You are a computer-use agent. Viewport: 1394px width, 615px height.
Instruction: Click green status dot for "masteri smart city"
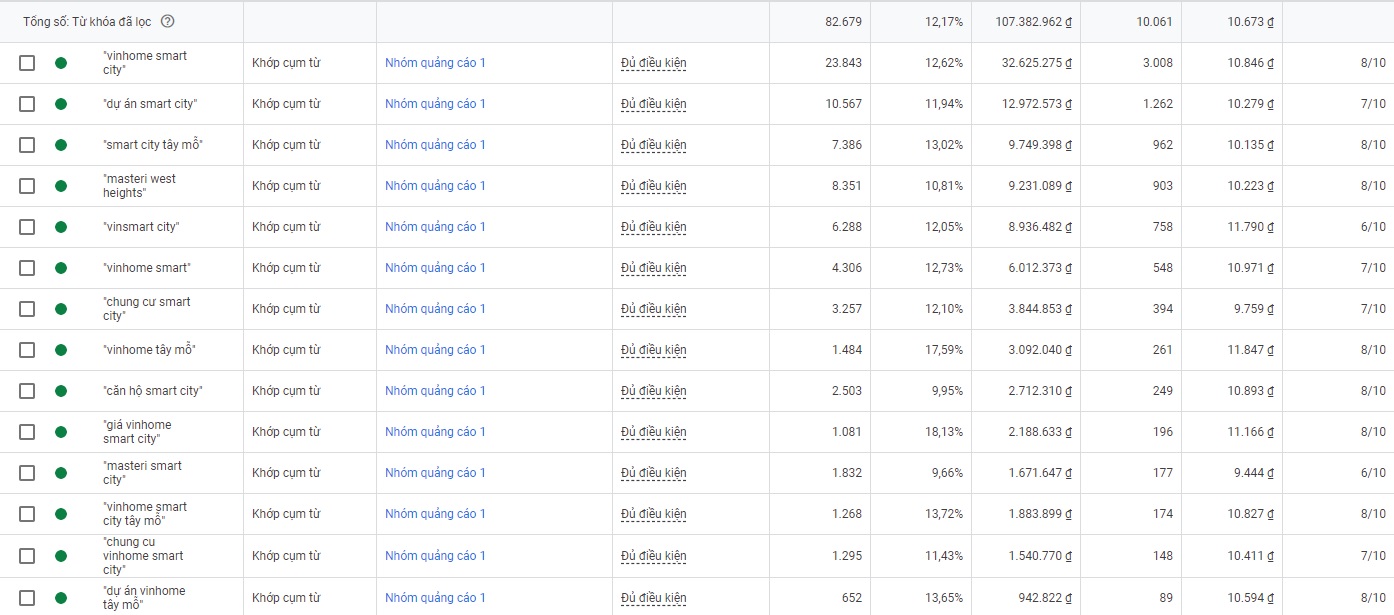(x=61, y=473)
